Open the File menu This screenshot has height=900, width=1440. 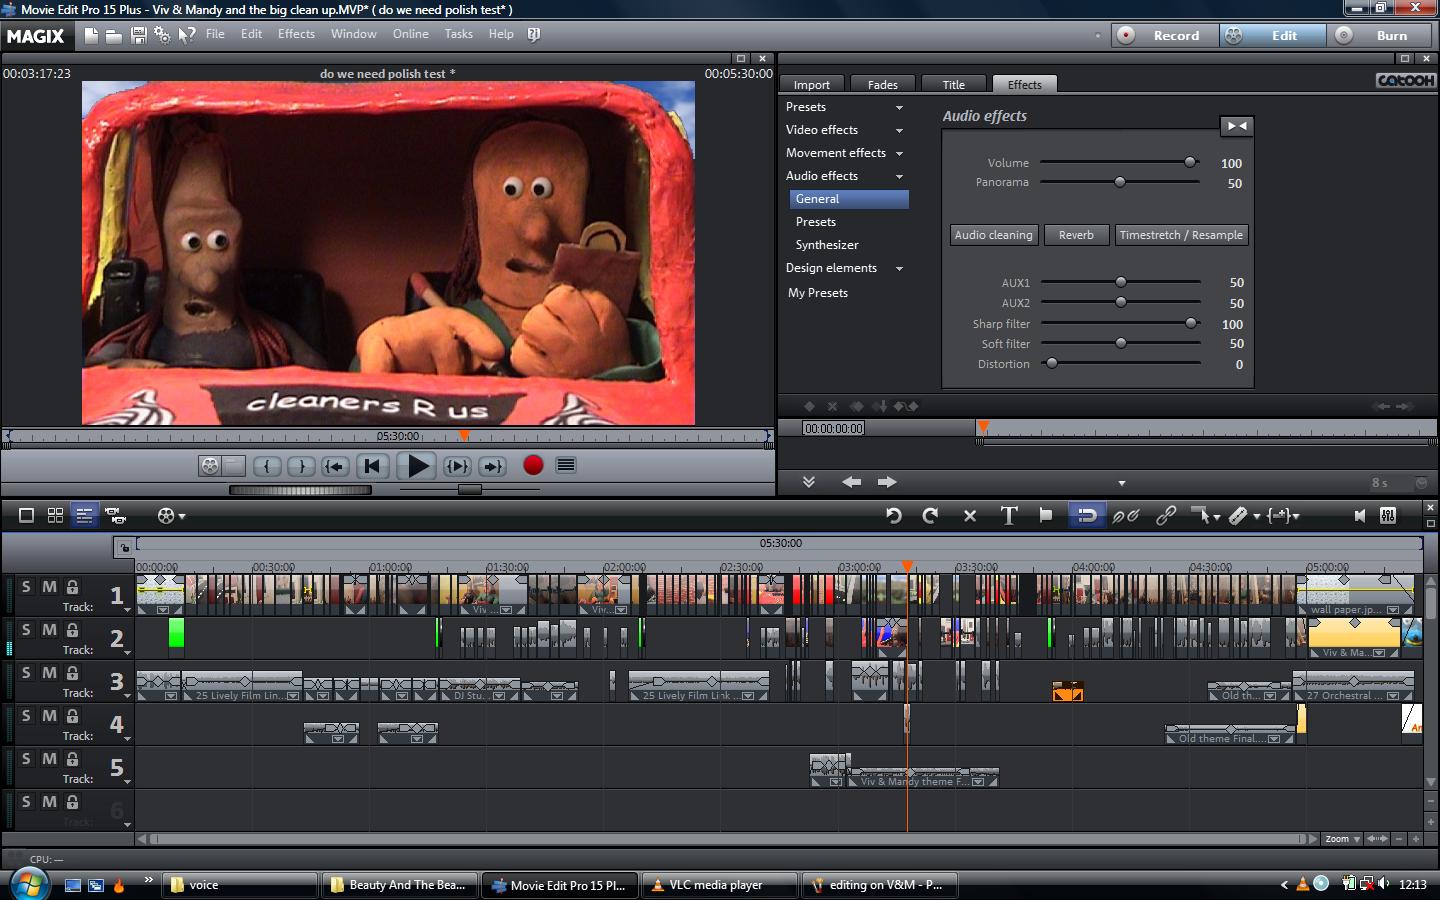[x=215, y=34]
